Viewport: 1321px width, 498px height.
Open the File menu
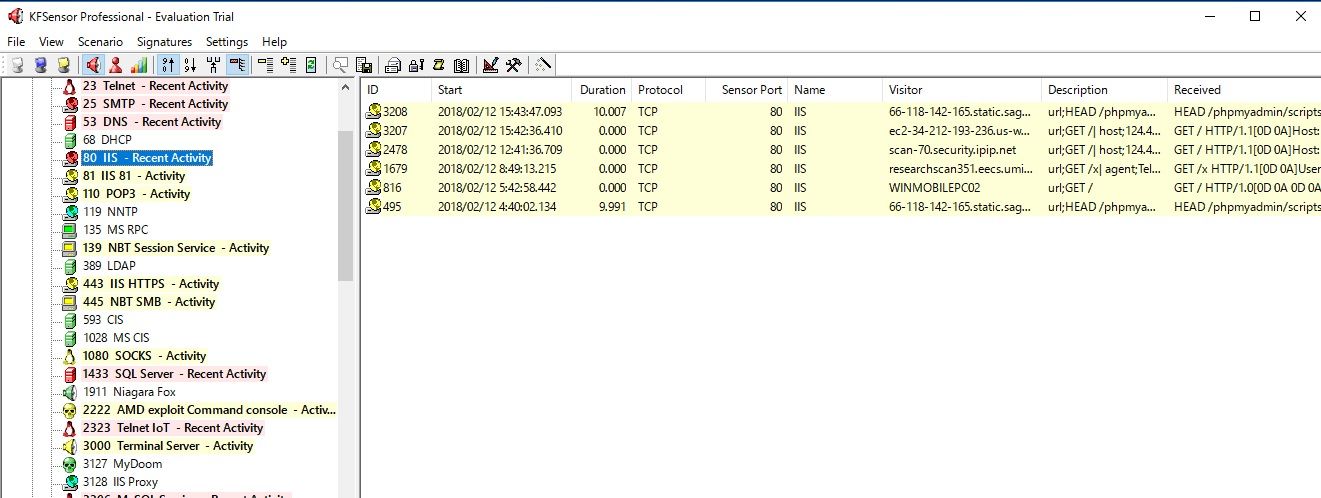pyautogui.click(x=16, y=42)
